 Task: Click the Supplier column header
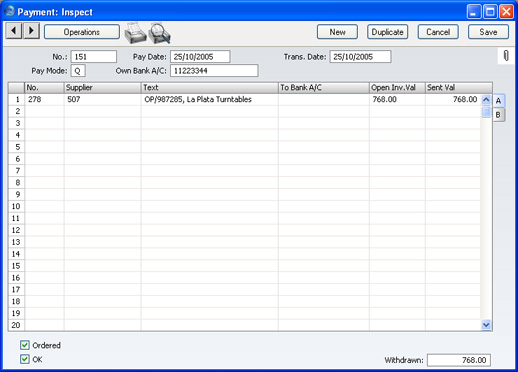point(102,88)
